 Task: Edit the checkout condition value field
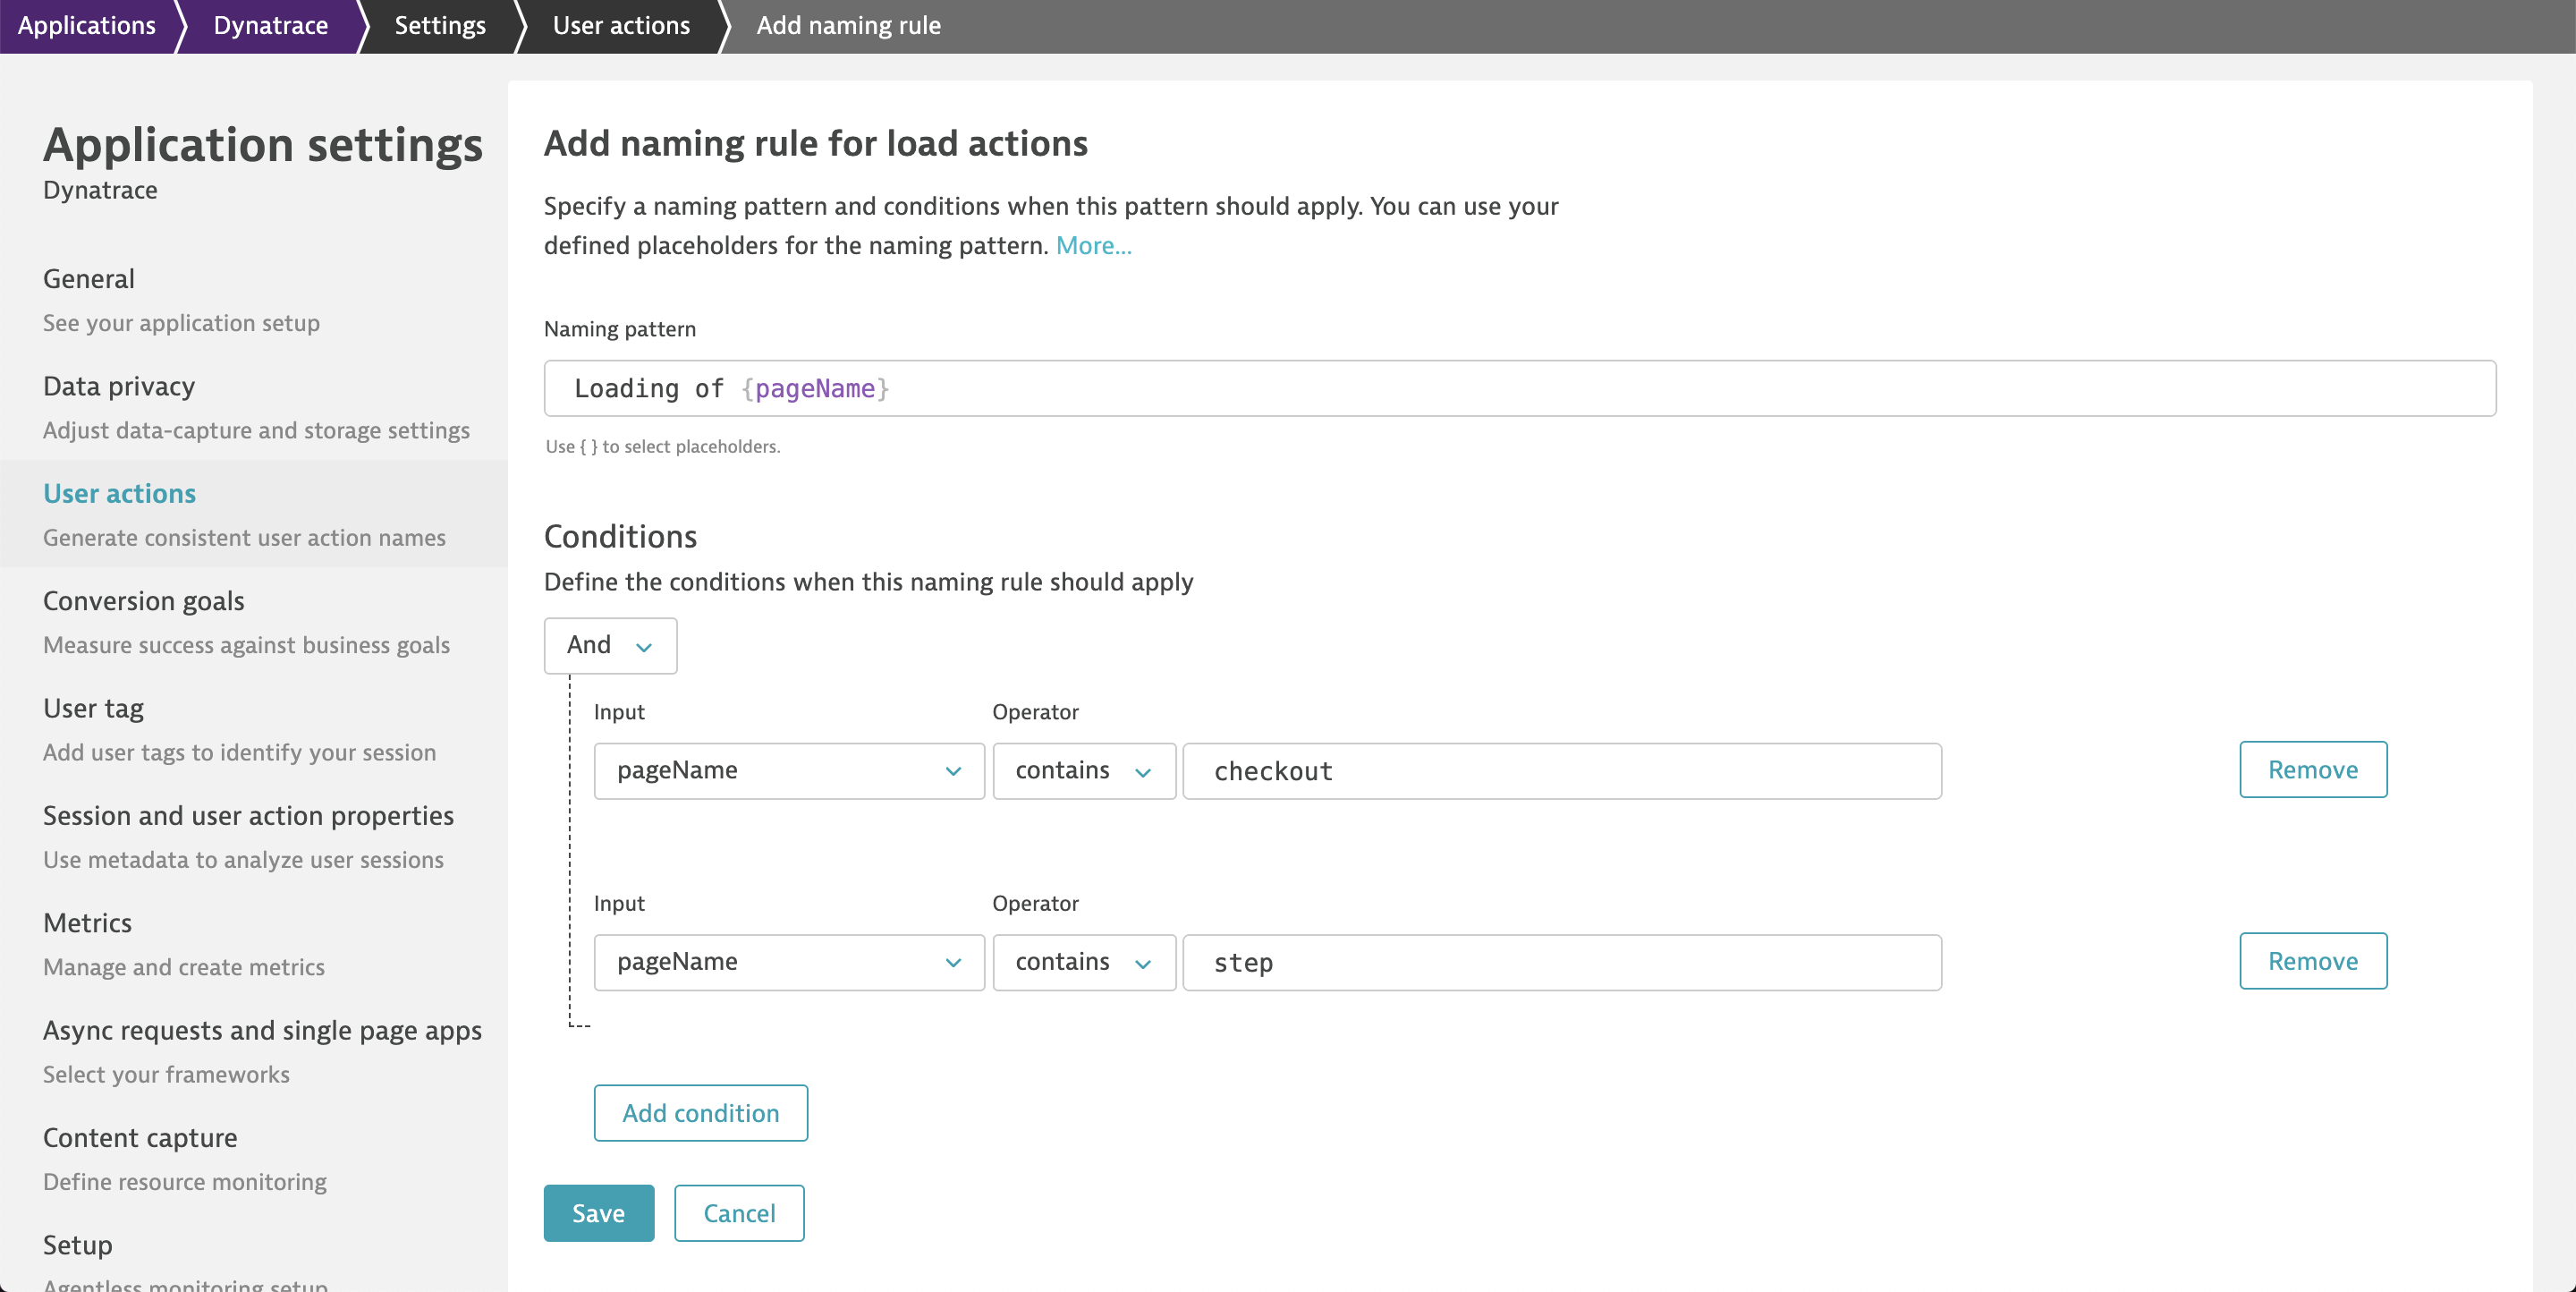coord(1562,770)
